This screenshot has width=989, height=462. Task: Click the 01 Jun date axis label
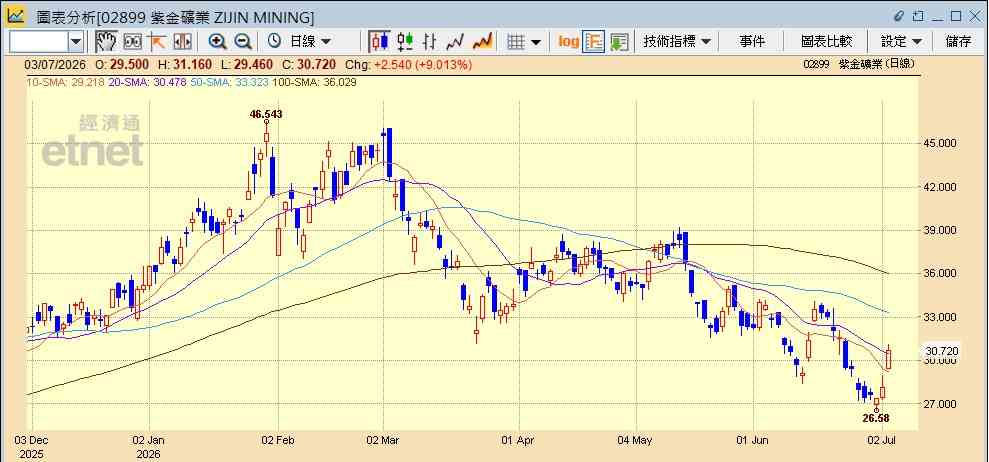pos(752,441)
